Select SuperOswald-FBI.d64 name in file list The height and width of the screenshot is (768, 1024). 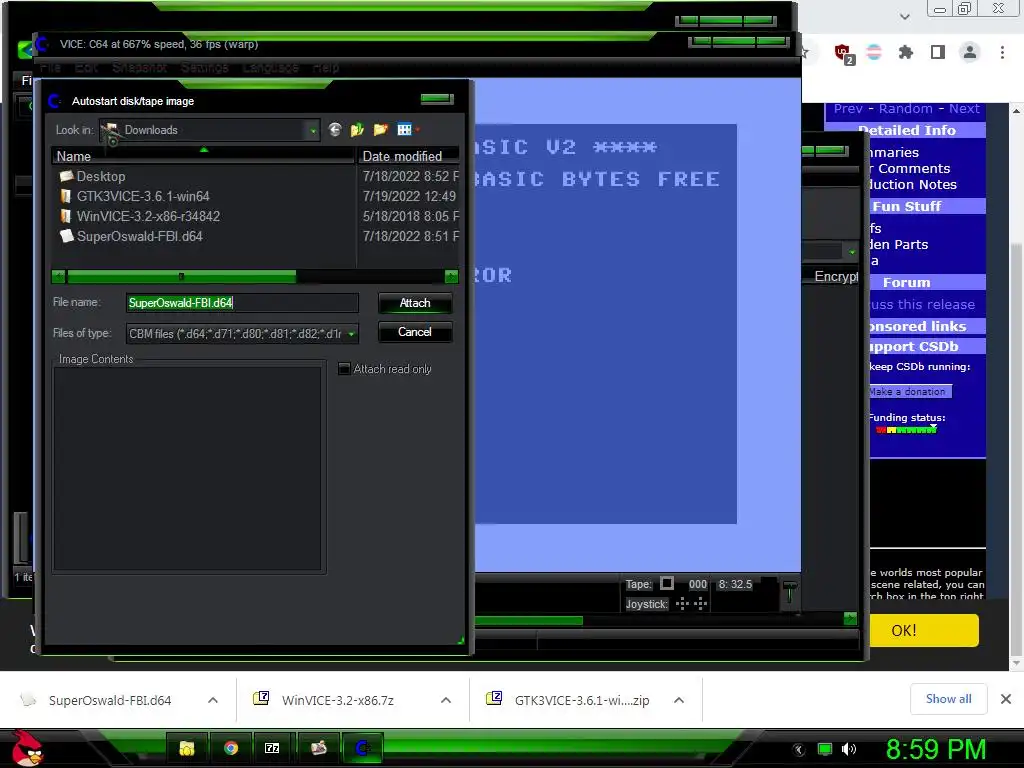(x=140, y=236)
